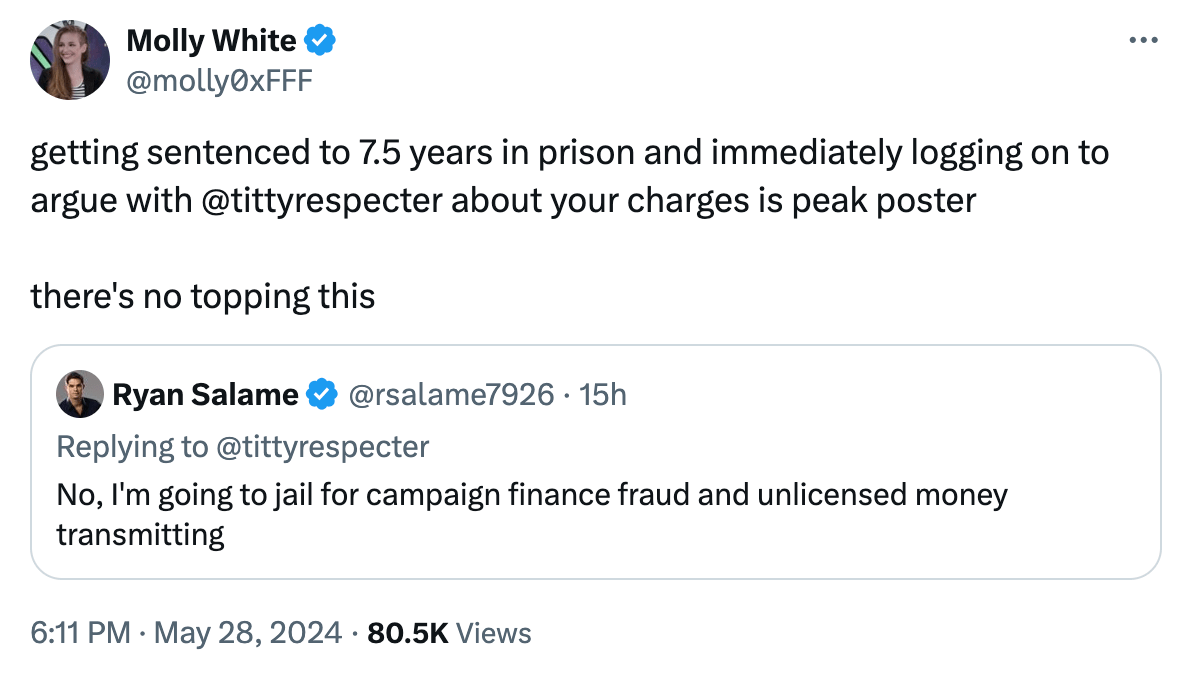Image resolution: width=1194 pixels, height=682 pixels.
Task: Click the 6:11 PM May 28, 2024 timestamp
Action: pyautogui.click(x=183, y=632)
